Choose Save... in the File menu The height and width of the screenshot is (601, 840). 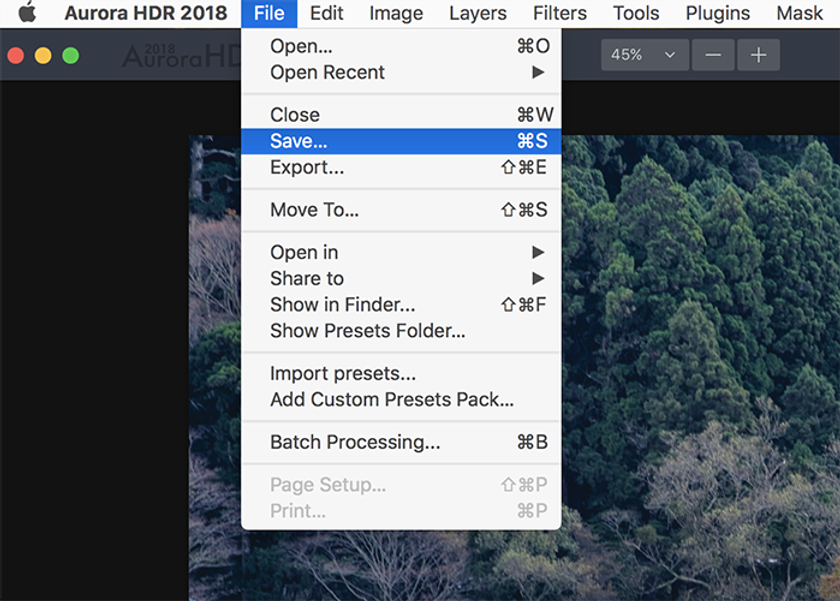pos(401,141)
